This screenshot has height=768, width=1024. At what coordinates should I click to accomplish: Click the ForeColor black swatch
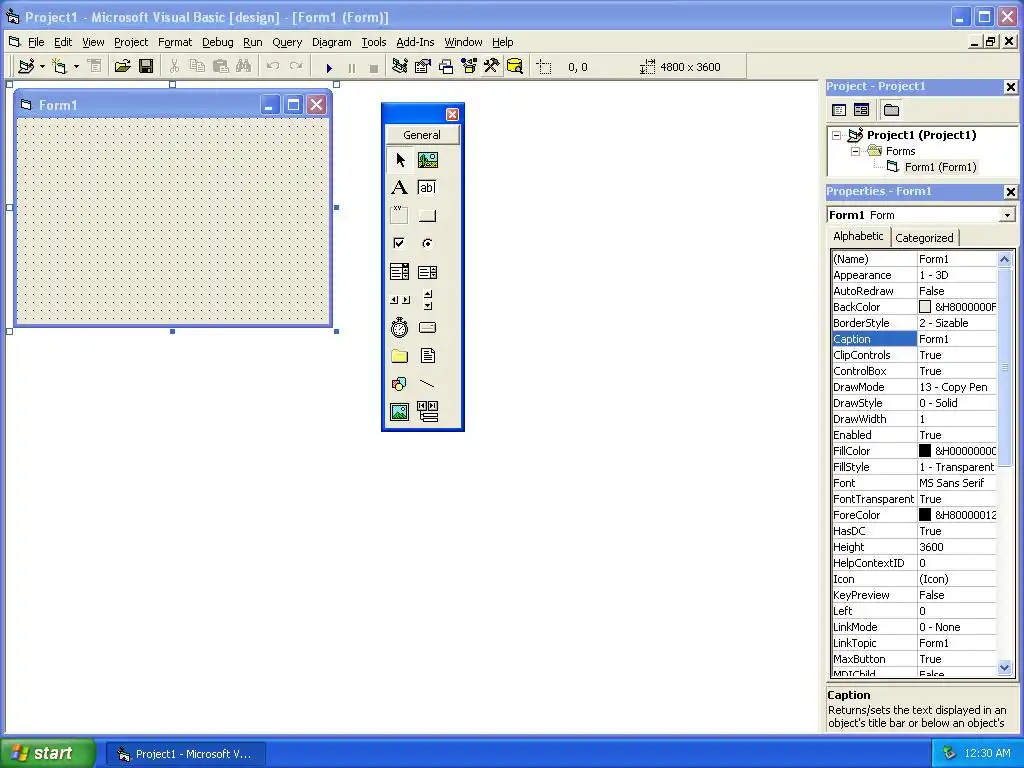tap(925, 515)
